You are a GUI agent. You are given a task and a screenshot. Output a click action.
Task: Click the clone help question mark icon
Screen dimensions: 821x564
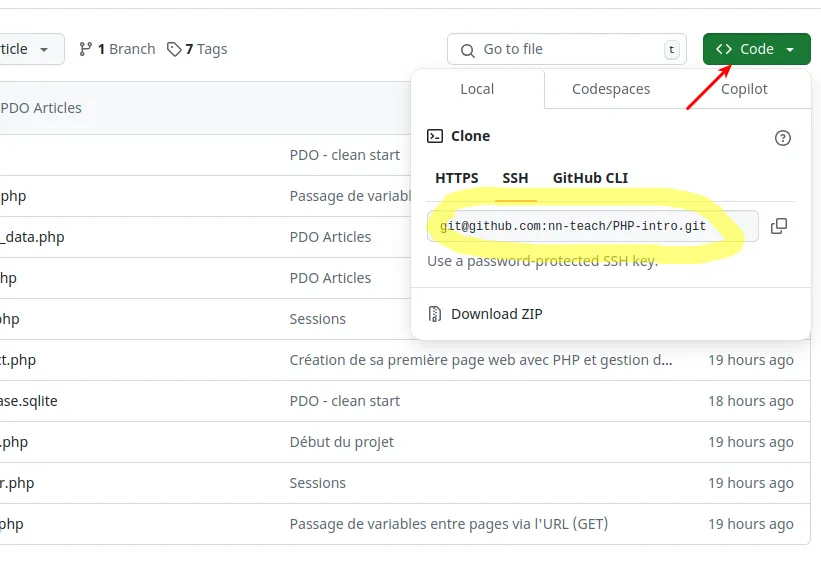[x=783, y=138]
